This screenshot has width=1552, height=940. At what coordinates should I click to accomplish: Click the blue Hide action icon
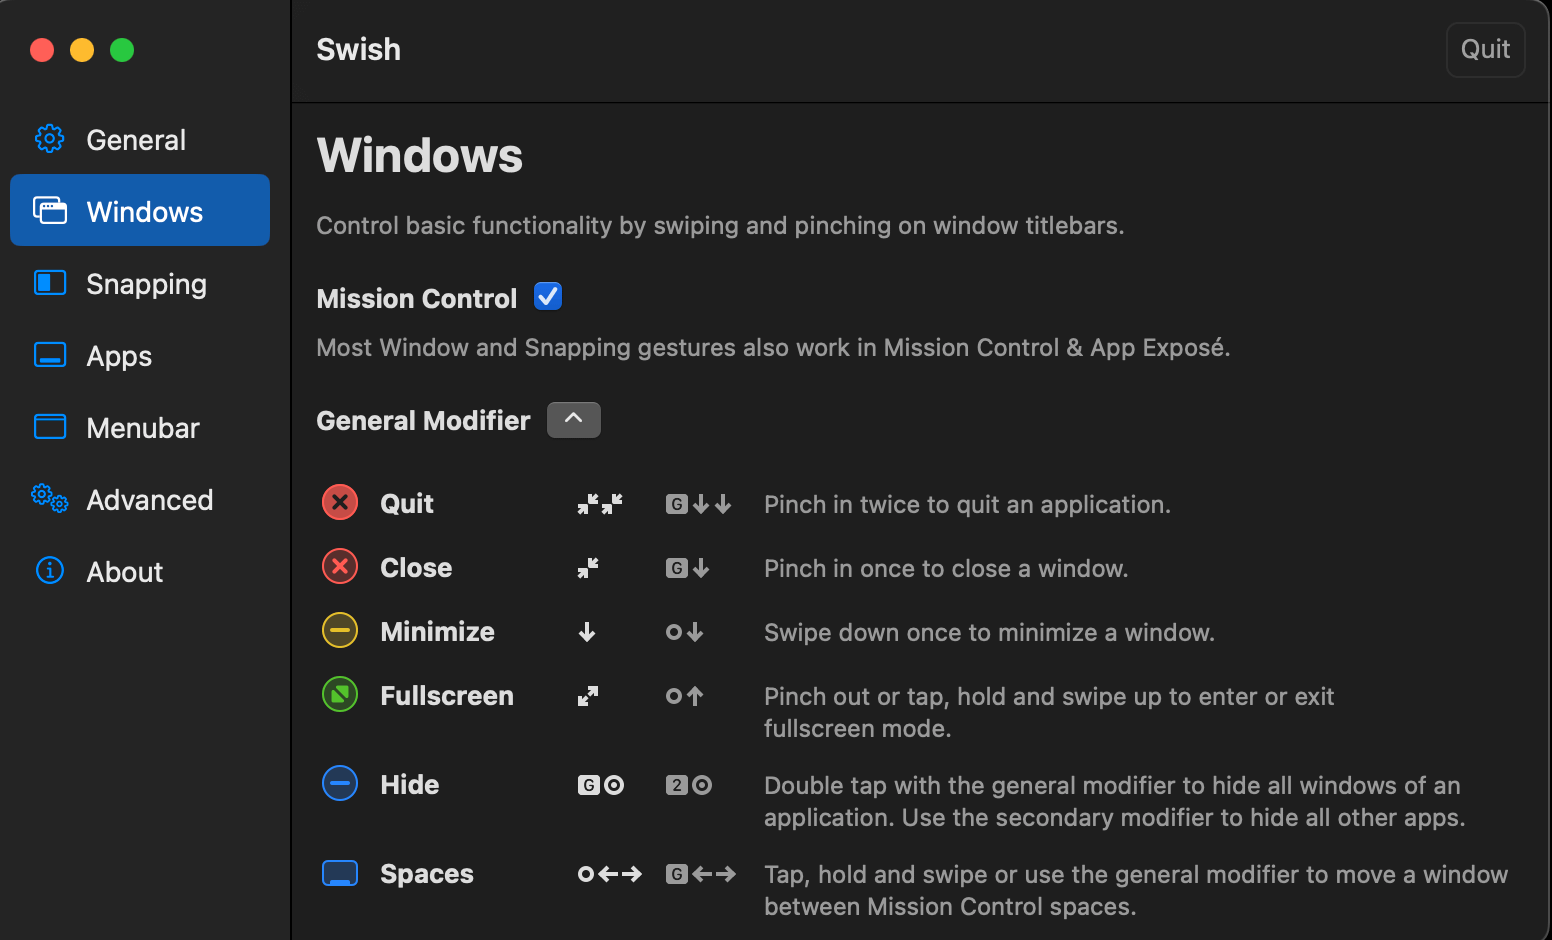pyautogui.click(x=340, y=784)
